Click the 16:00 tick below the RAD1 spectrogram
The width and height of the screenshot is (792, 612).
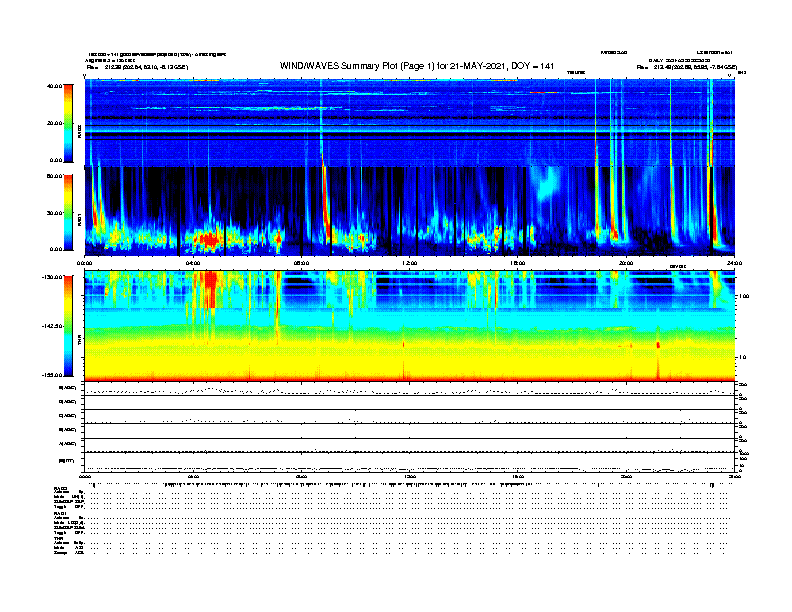click(518, 263)
